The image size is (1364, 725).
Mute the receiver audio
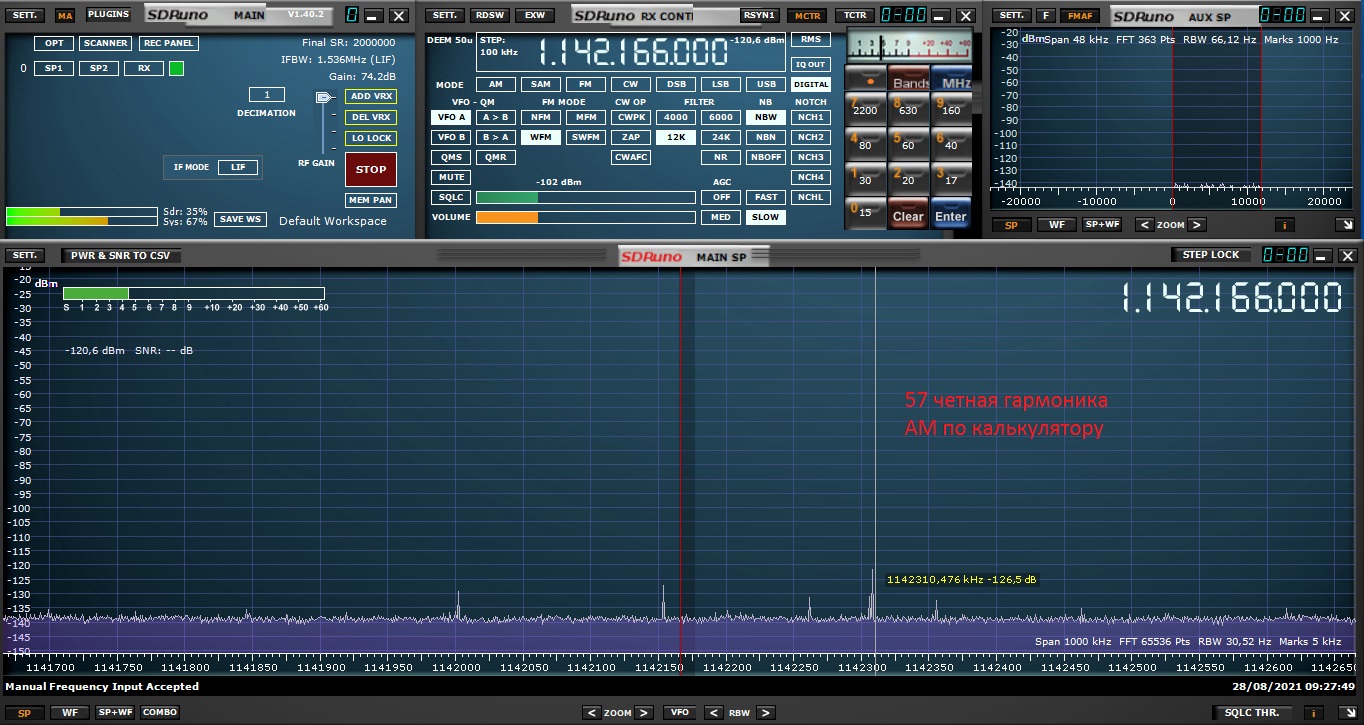coord(451,177)
